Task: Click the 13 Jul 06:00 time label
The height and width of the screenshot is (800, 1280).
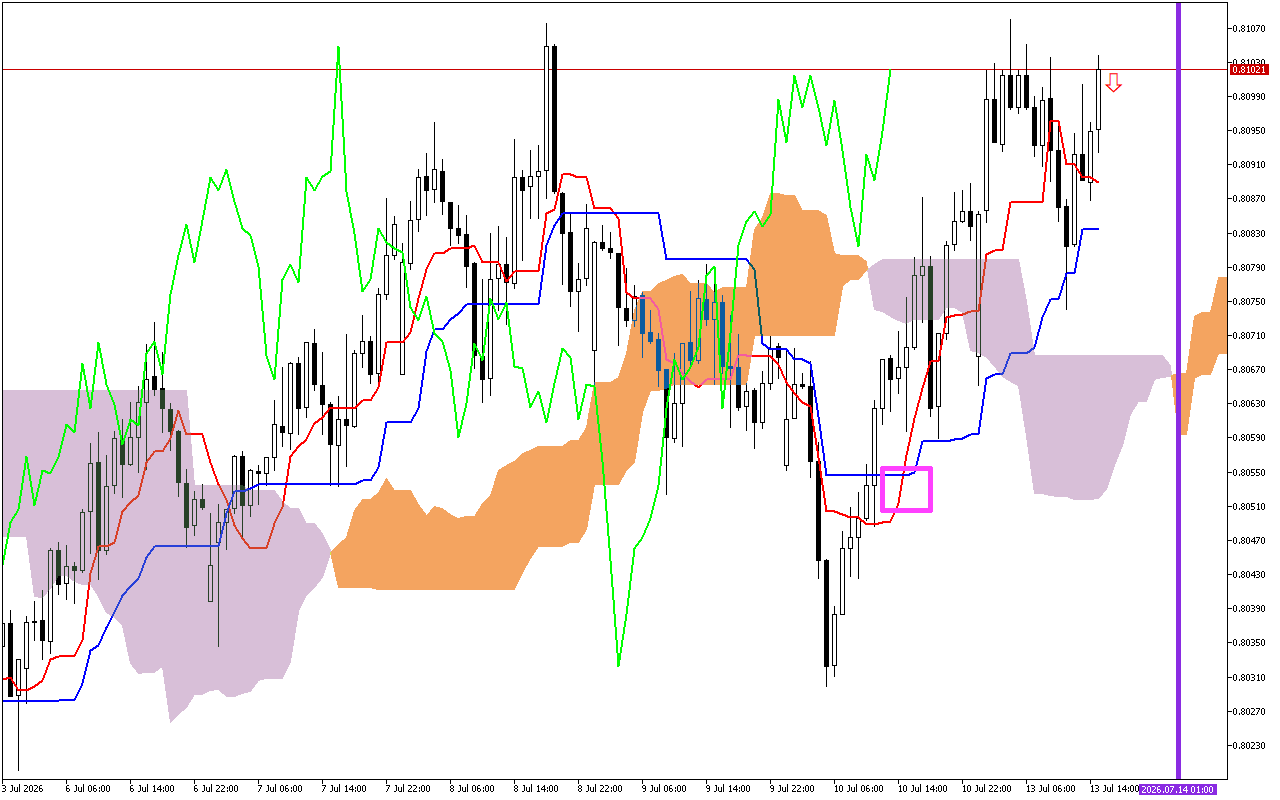Action: tap(1050, 789)
